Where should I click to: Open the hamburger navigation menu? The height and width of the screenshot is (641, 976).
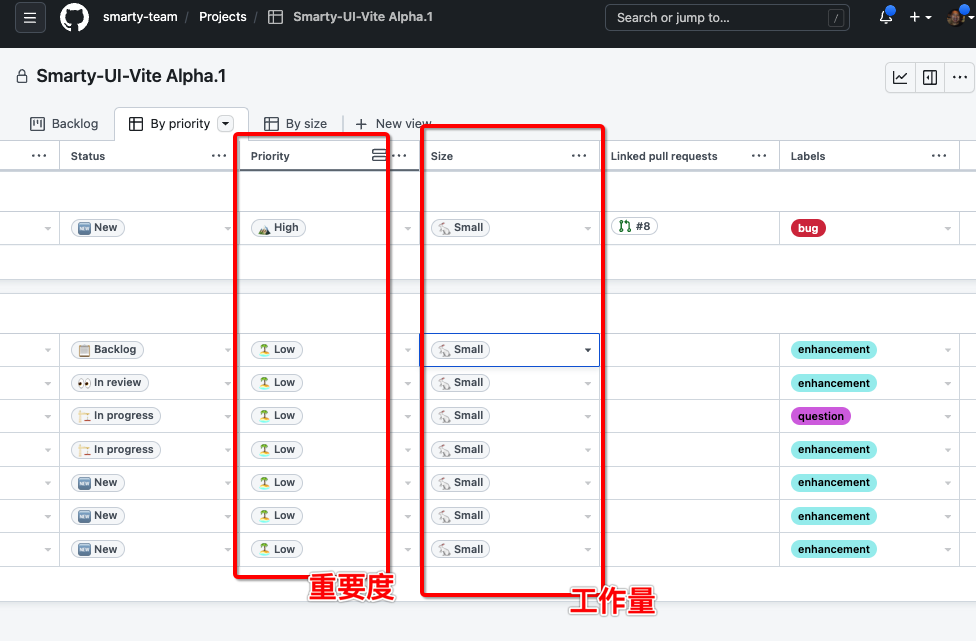[30, 18]
